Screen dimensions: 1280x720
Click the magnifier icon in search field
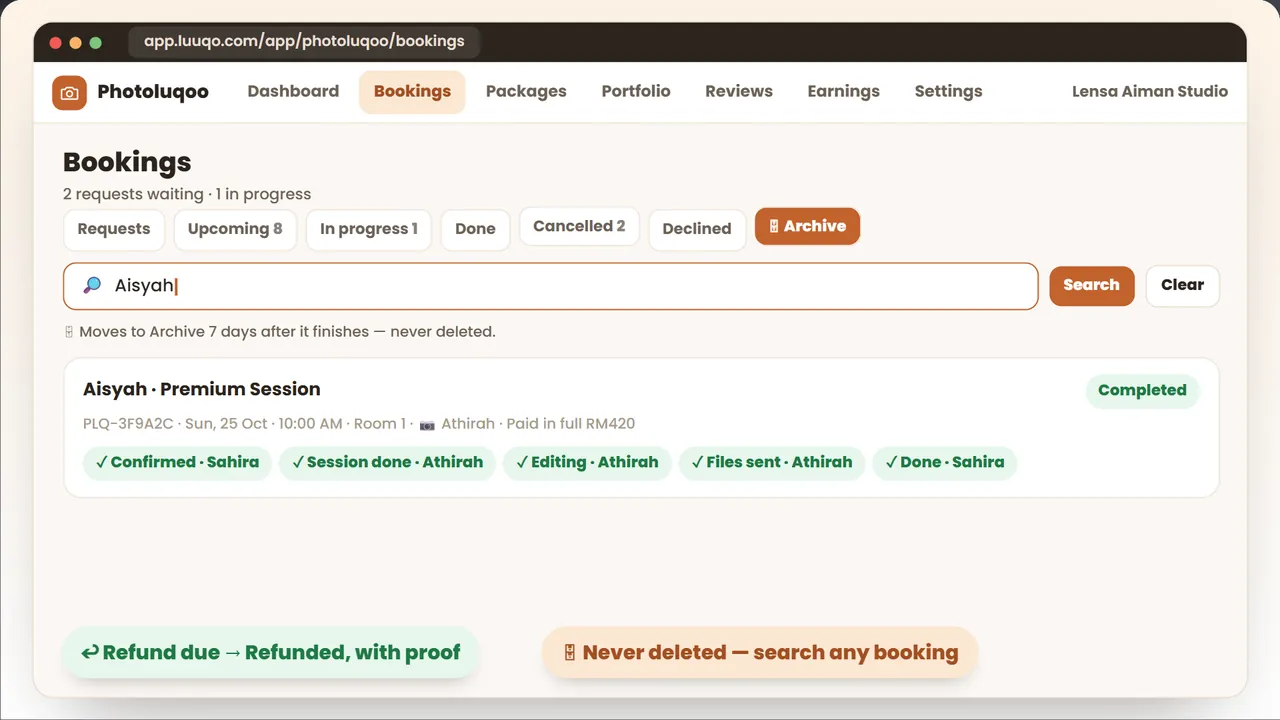pos(92,286)
